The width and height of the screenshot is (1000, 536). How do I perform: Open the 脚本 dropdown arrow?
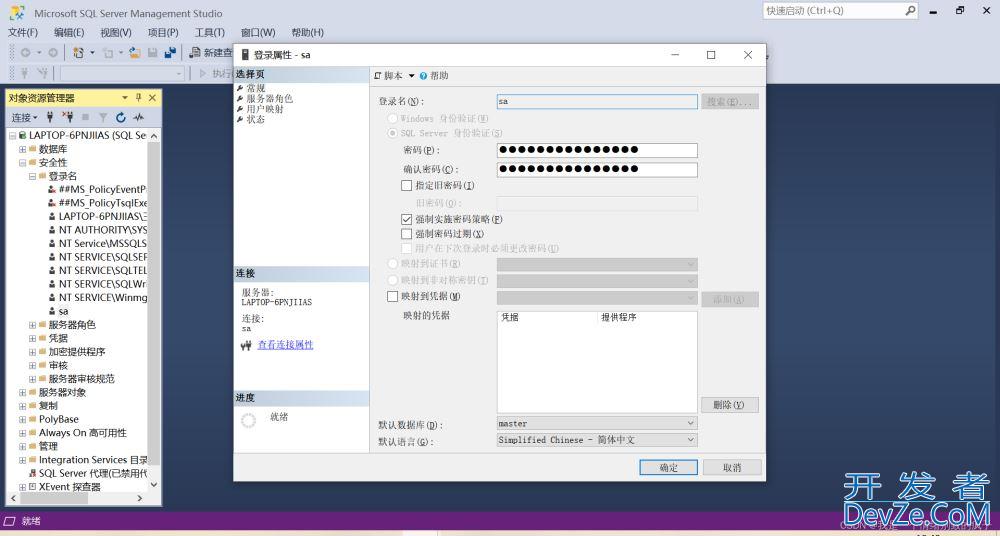point(411,76)
